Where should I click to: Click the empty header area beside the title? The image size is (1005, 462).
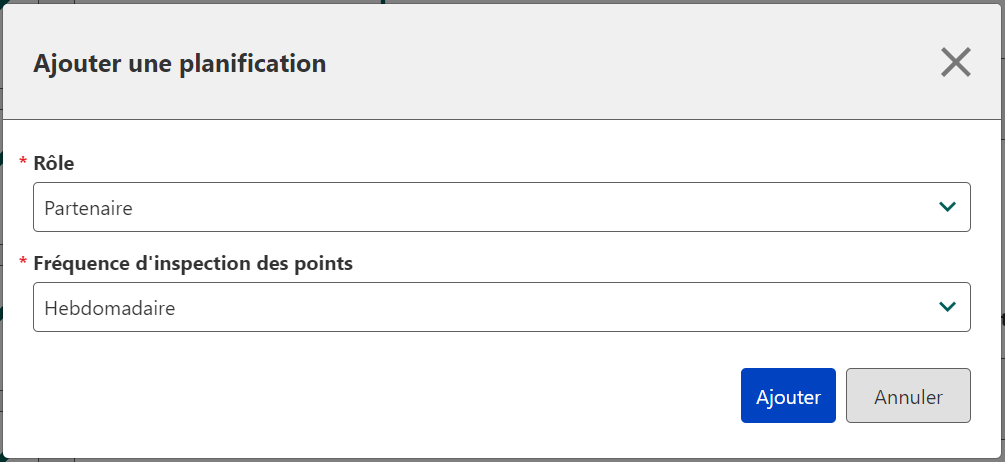coord(628,63)
